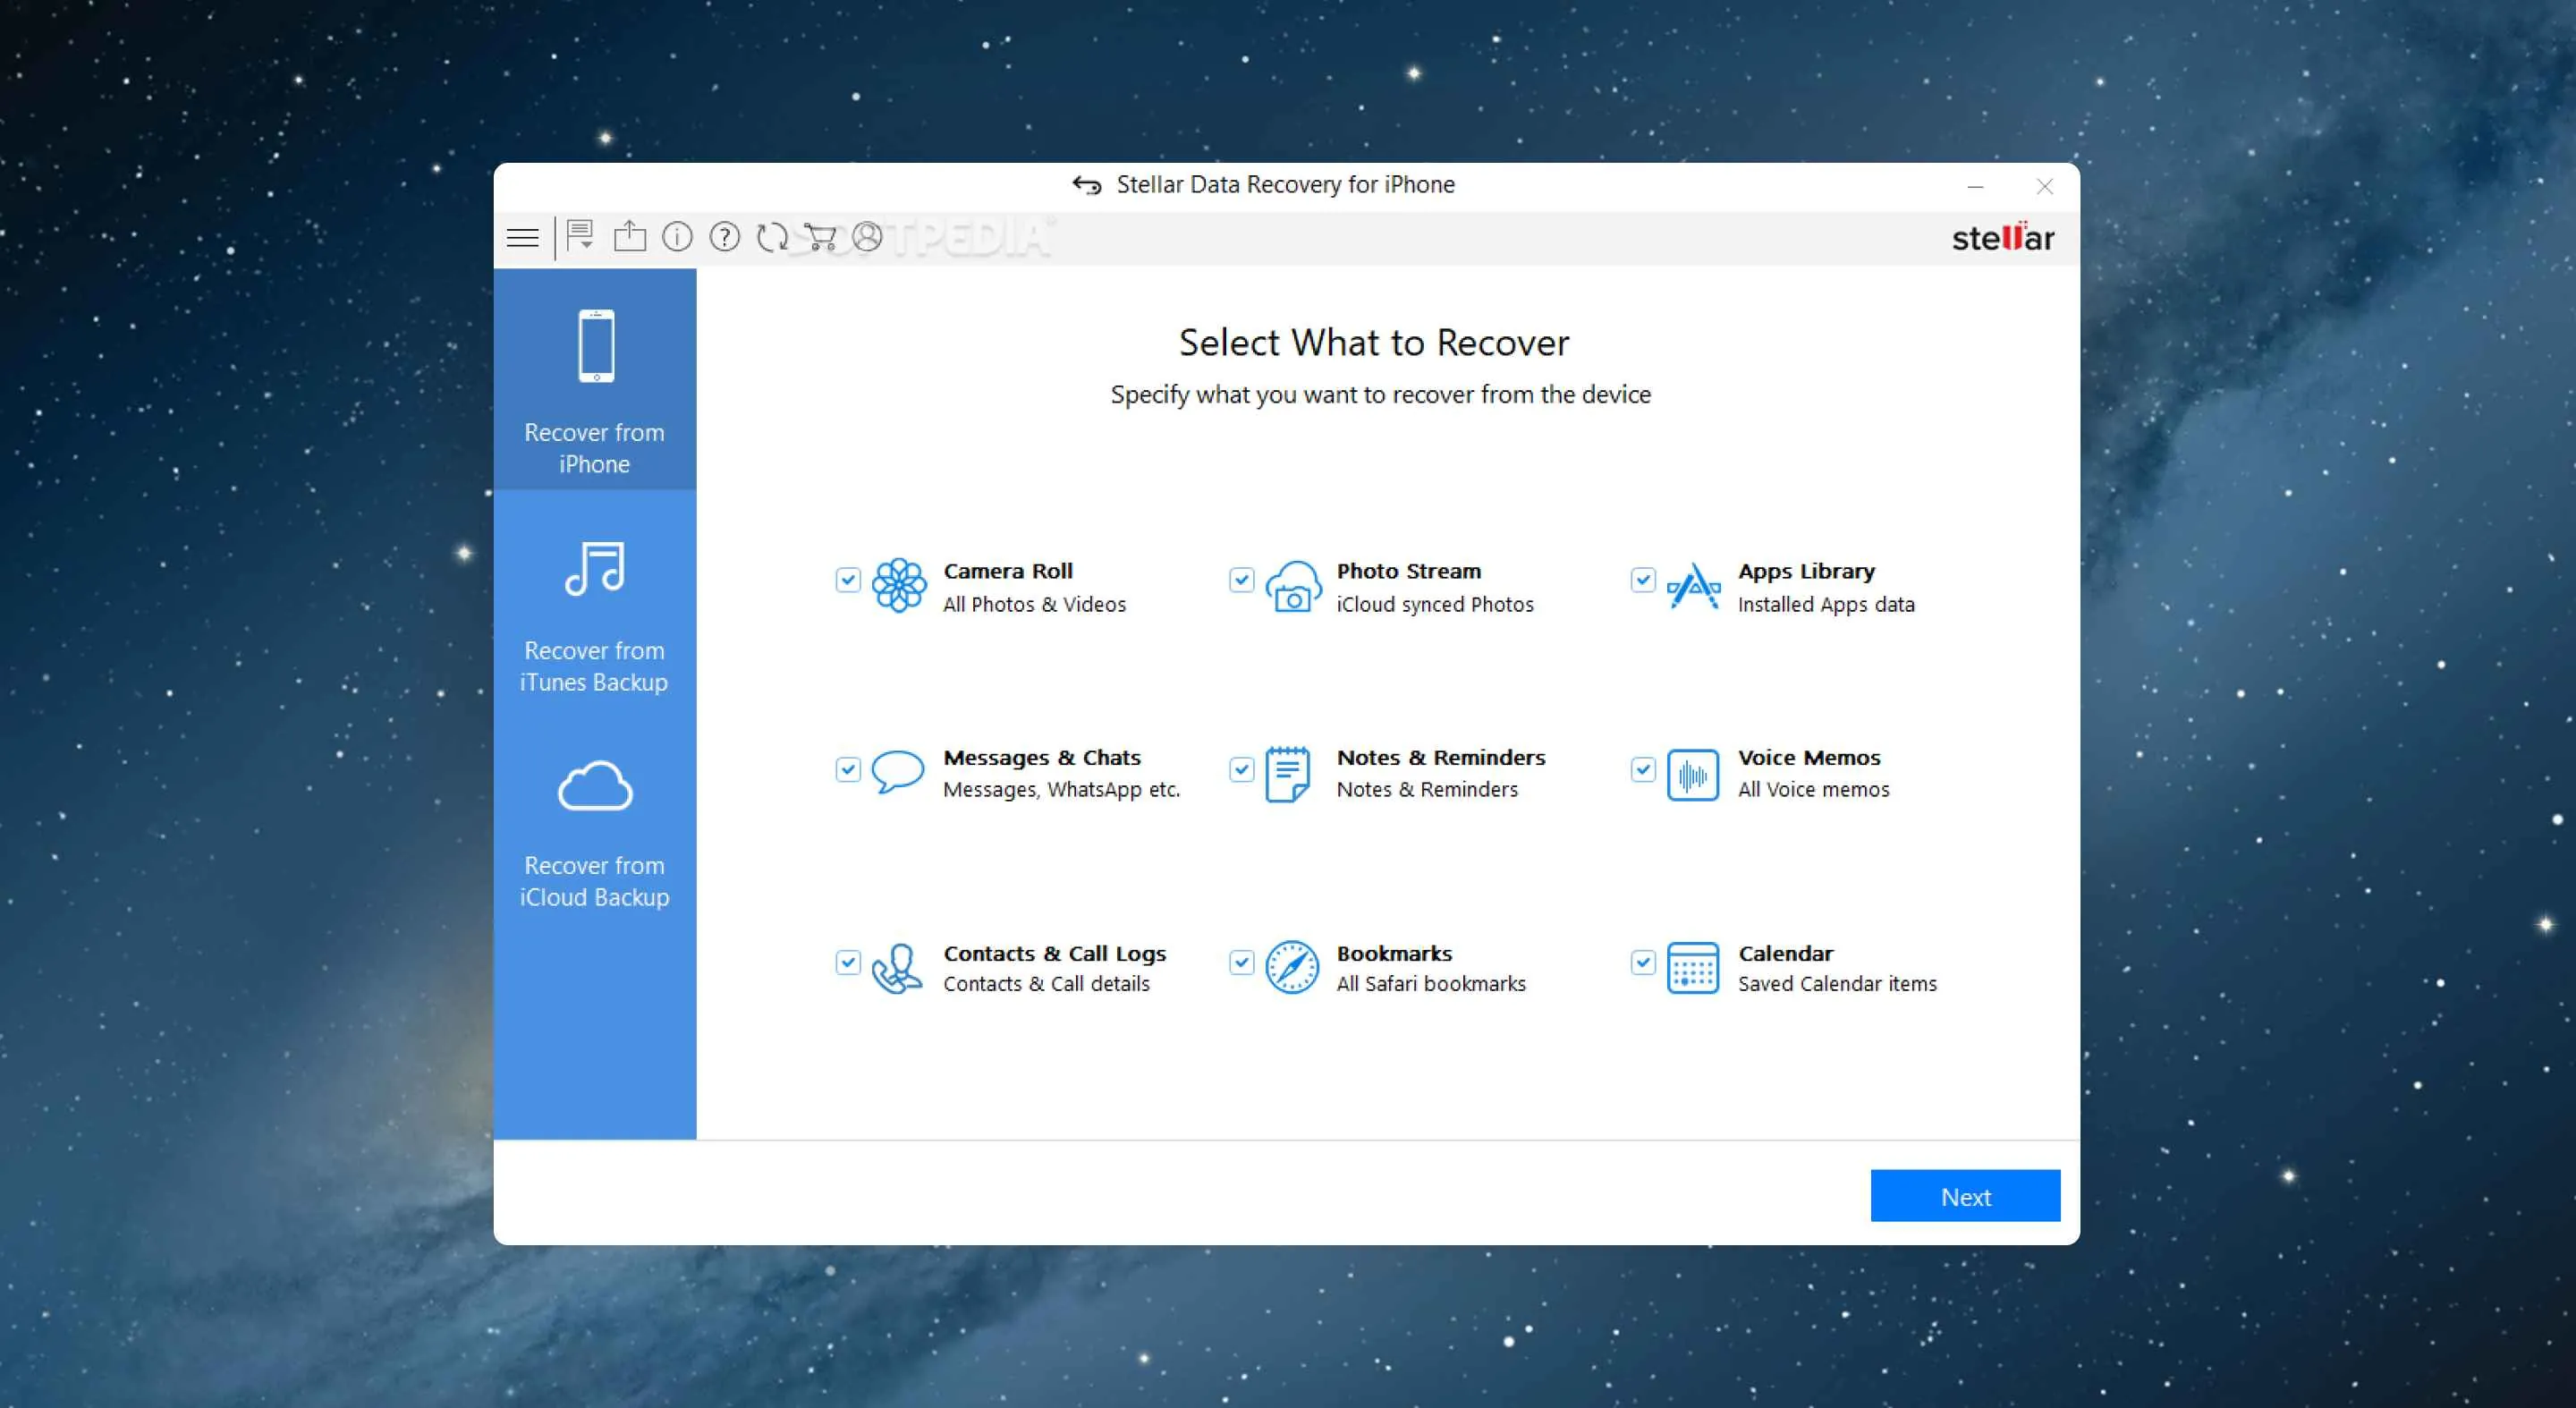Uncheck Voice Memos from recovery

1642,769
